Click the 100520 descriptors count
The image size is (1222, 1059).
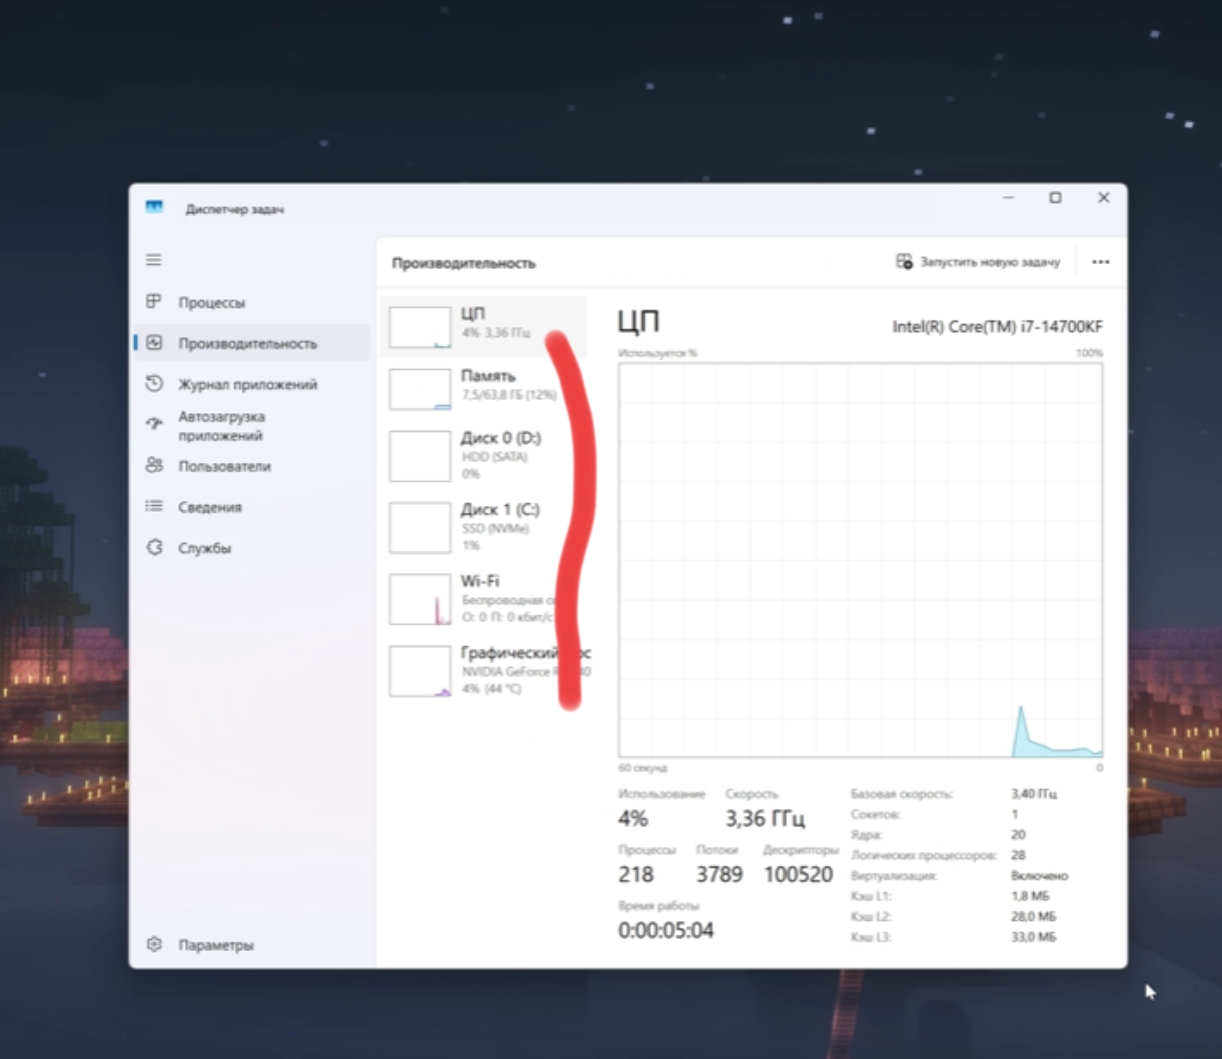pyautogui.click(x=798, y=874)
